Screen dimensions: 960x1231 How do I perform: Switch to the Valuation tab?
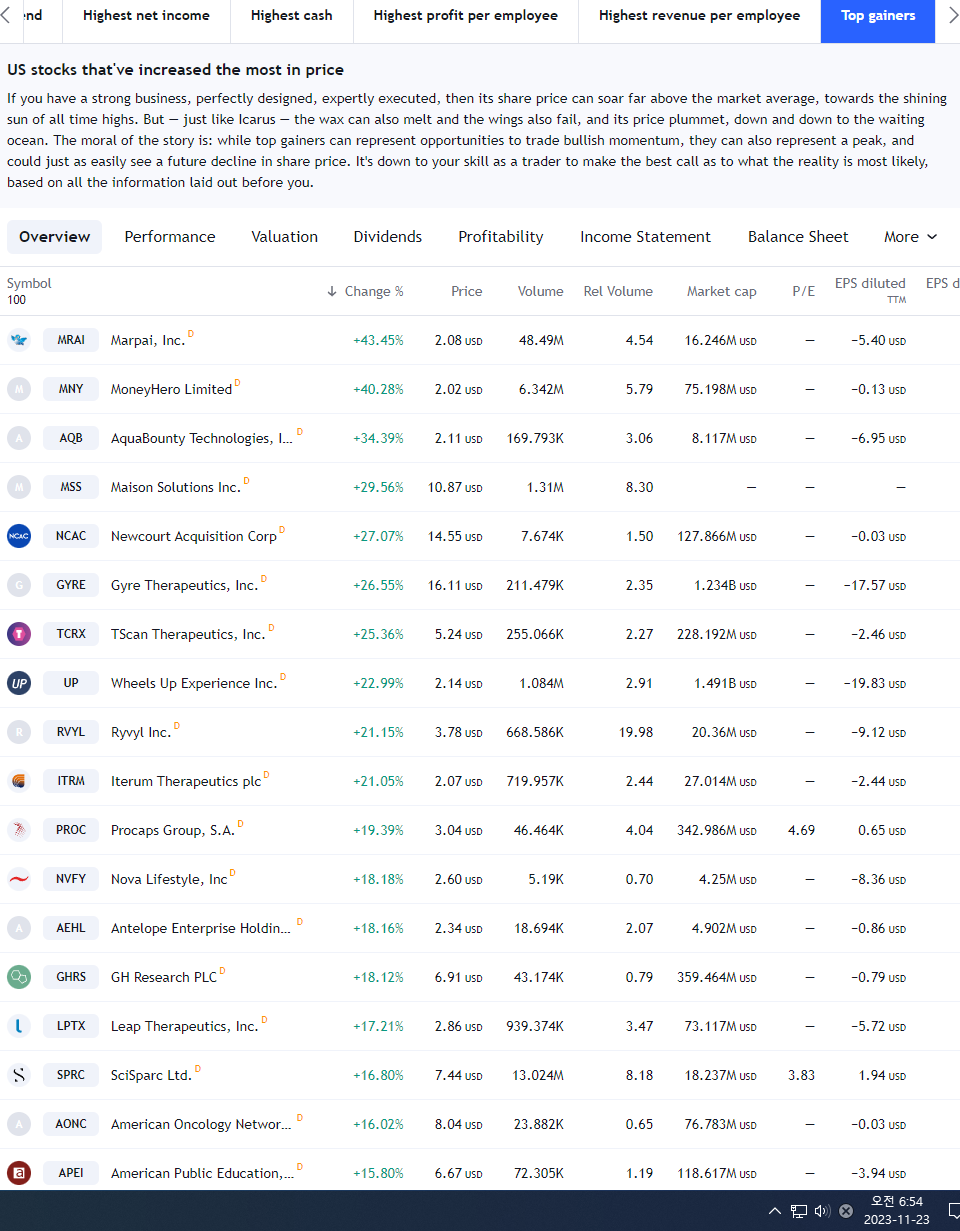coord(284,237)
